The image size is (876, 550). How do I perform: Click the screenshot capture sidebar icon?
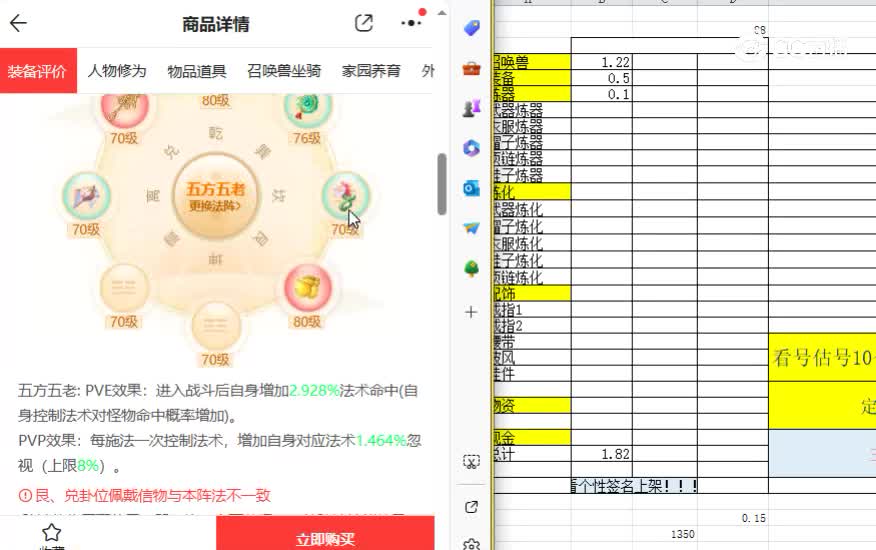coord(472,462)
